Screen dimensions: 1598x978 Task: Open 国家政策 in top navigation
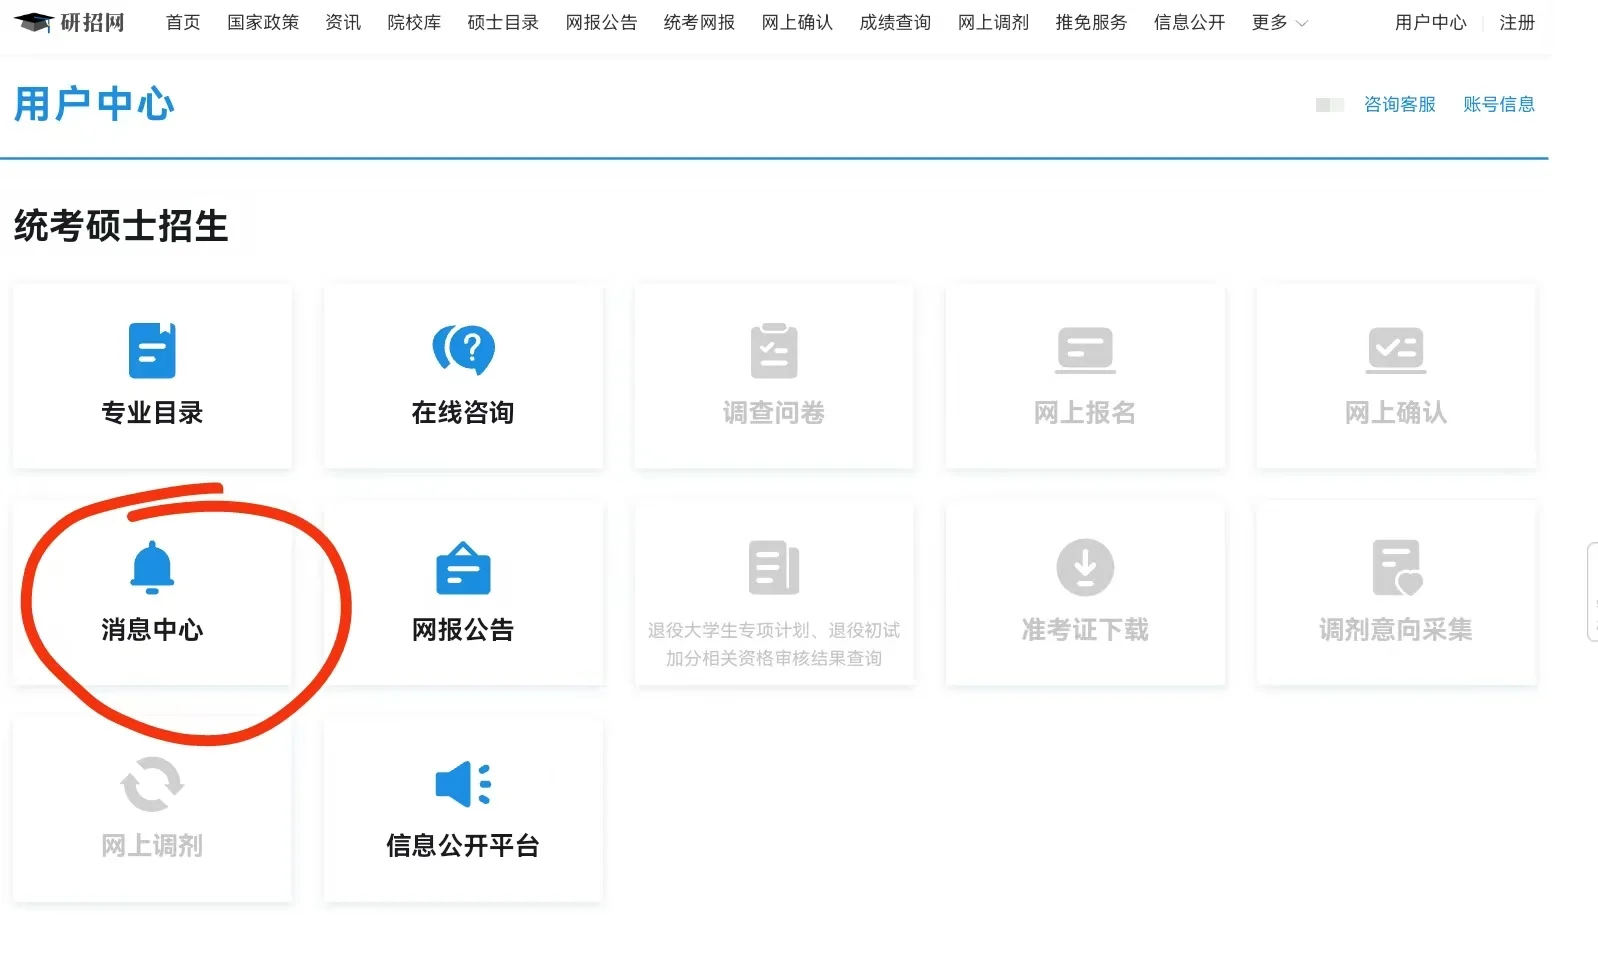263,22
